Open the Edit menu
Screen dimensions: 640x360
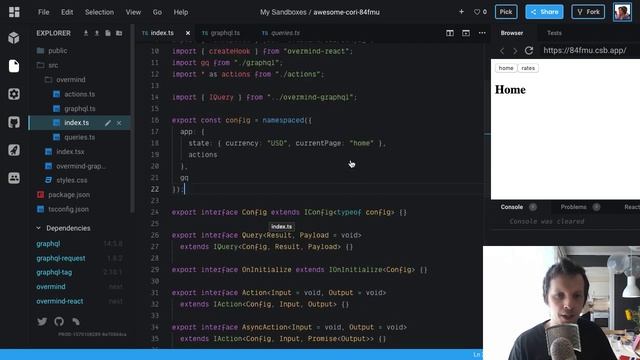pos(67,12)
